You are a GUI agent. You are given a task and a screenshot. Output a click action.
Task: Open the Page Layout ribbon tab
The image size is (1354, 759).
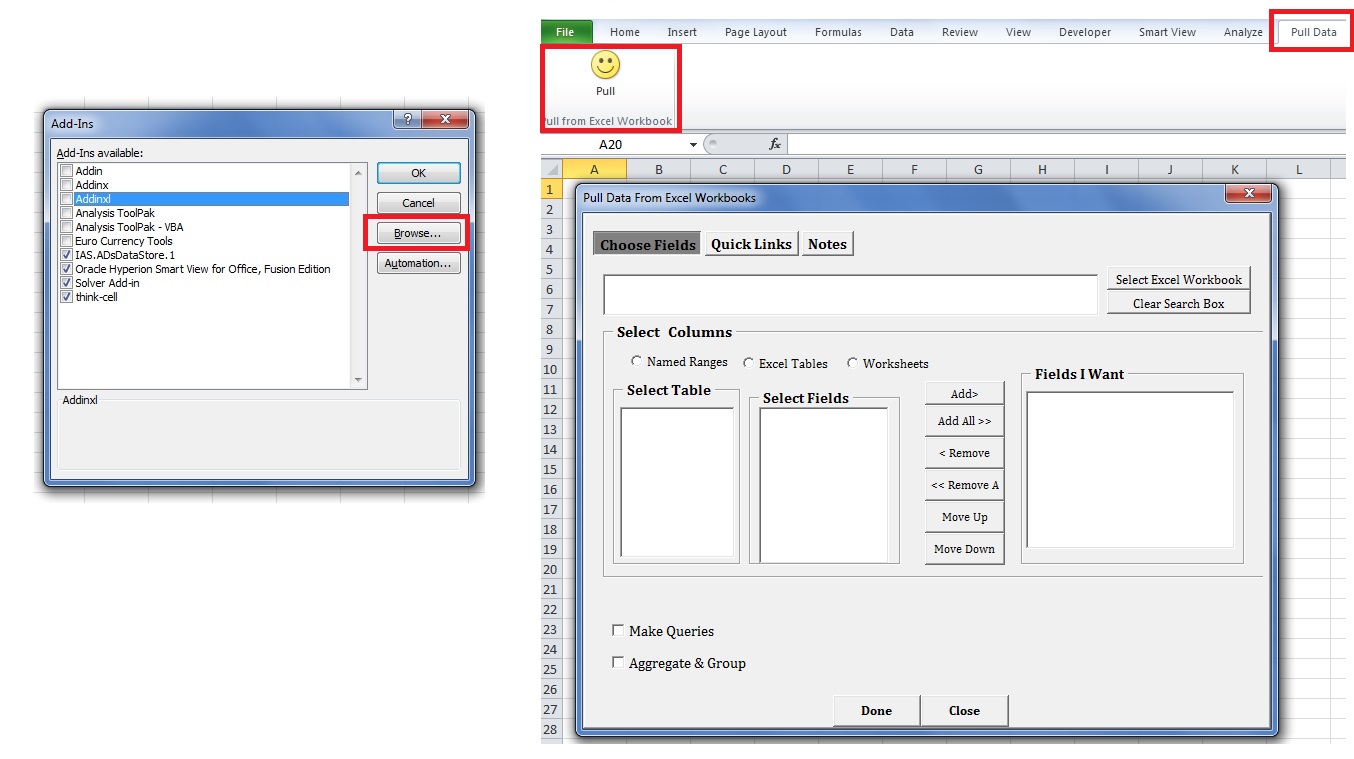tap(756, 32)
